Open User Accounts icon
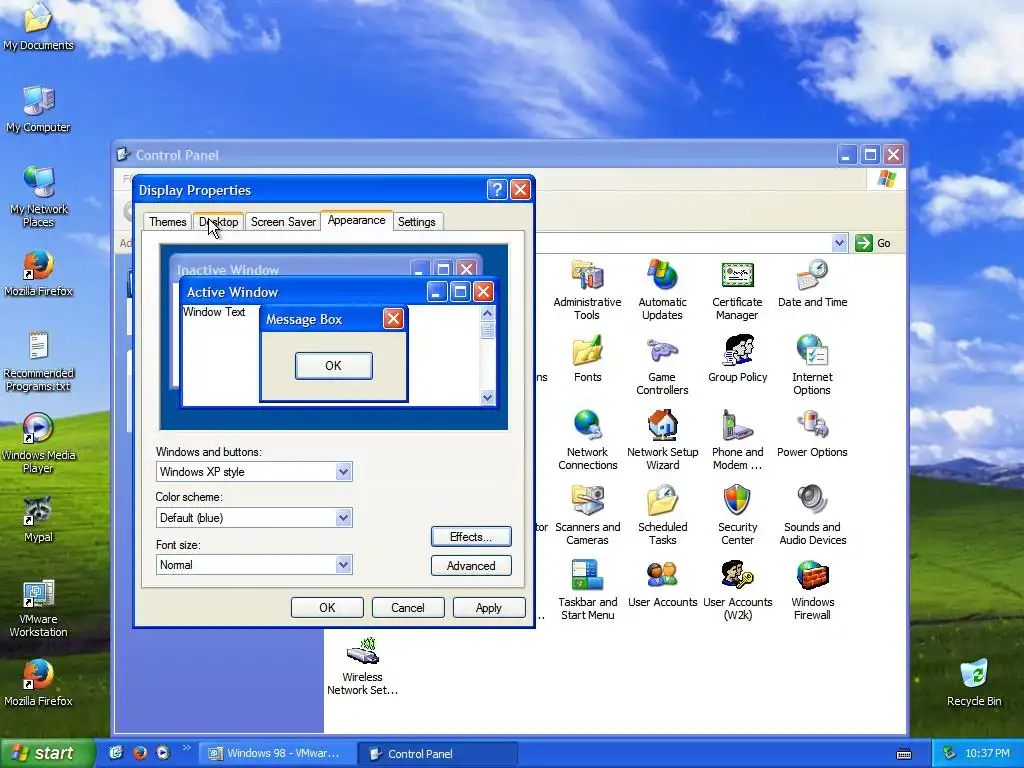1024x768 pixels. click(x=662, y=584)
